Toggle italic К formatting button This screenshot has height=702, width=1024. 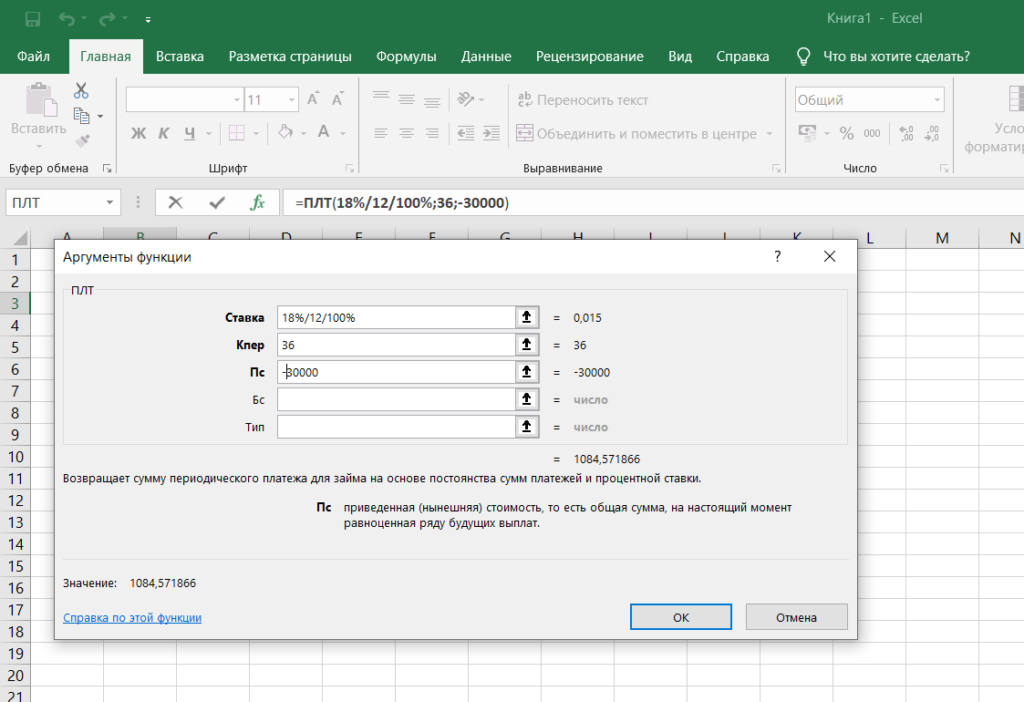coord(164,133)
